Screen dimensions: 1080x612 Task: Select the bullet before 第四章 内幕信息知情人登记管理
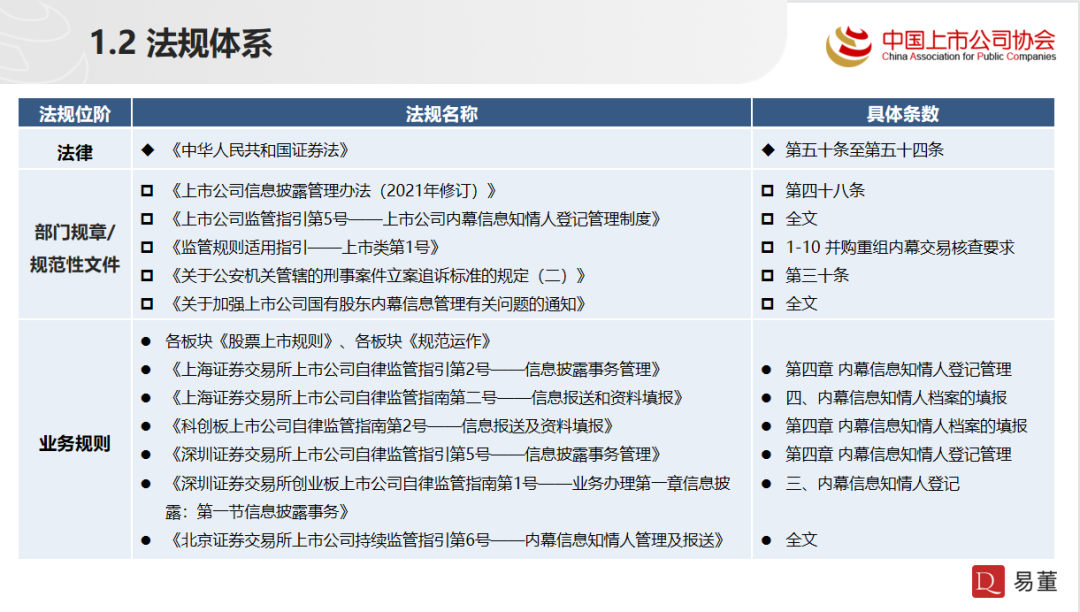[x=767, y=369]
